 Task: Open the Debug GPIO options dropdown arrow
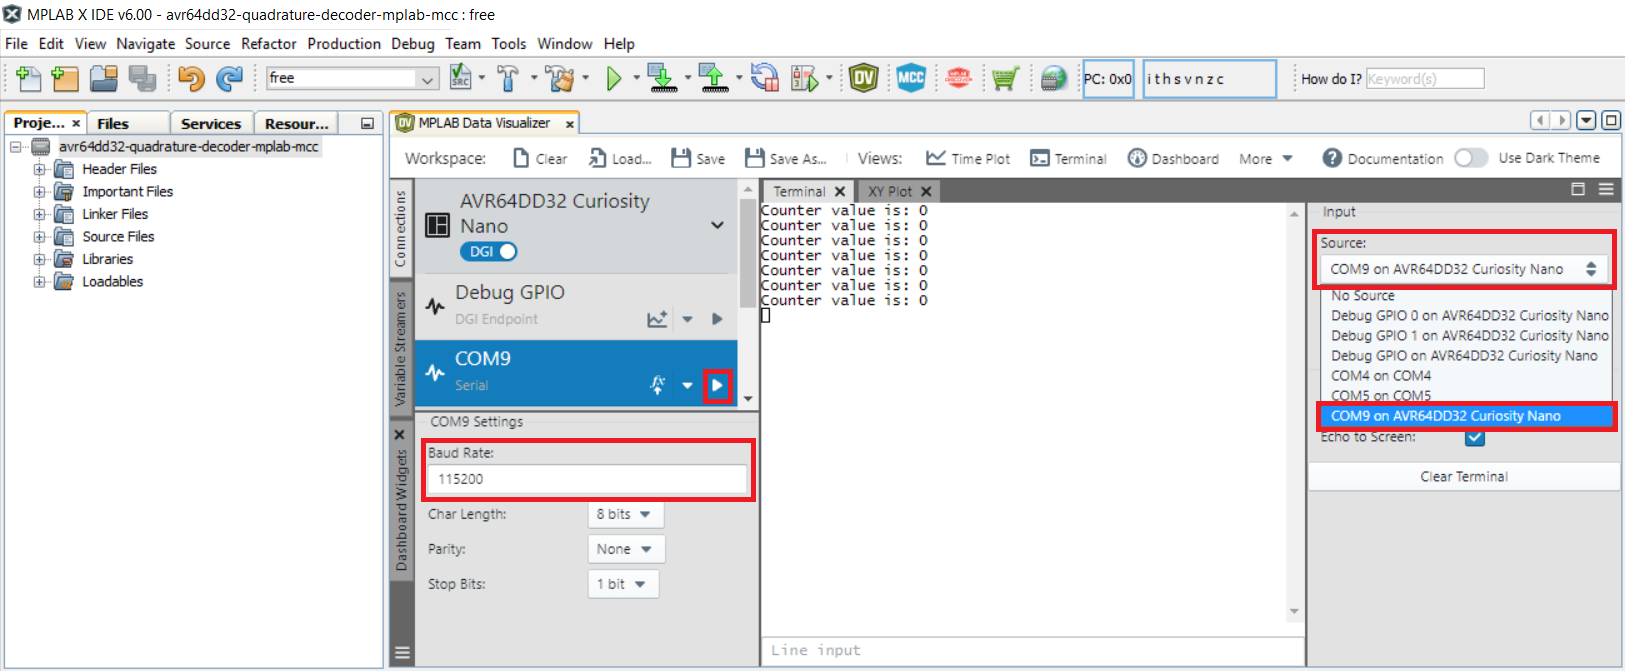coord(687,319)
